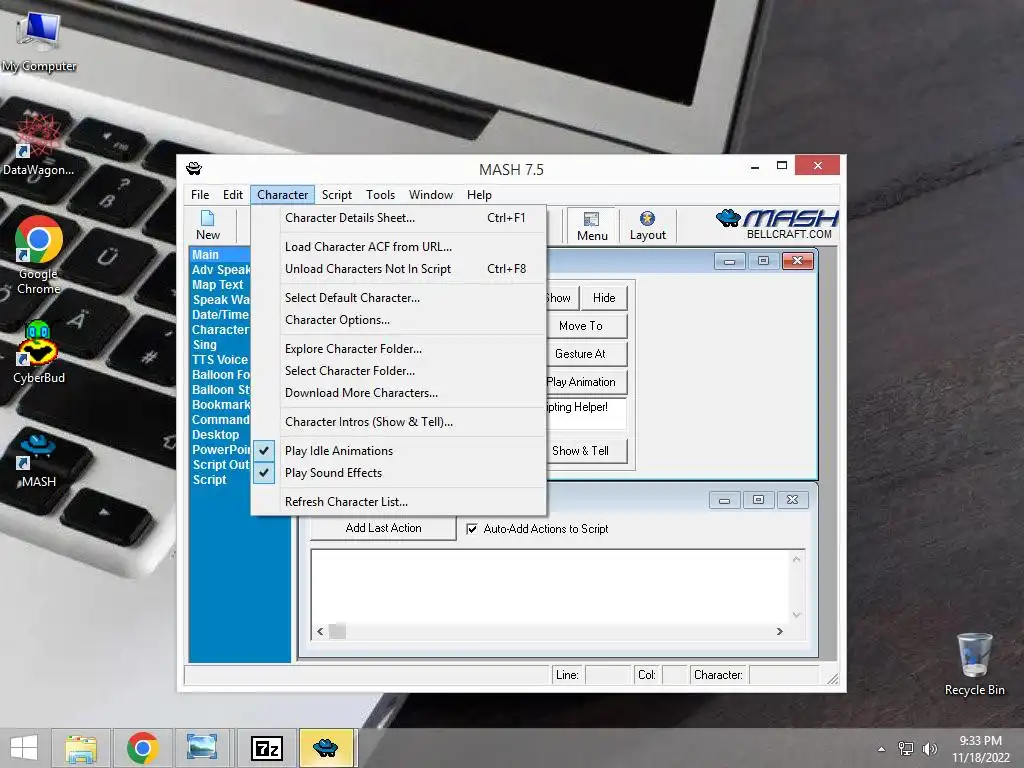Screen dimensions: 1024x768
Task: Choose Load Character ACF from URL
Action: point(398,247)
